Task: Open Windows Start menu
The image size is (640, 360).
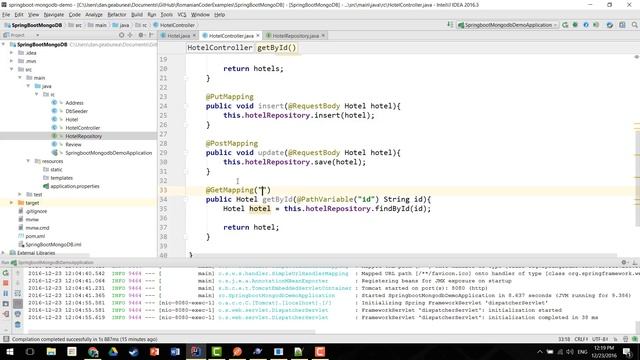Action: tap(9, 351)
